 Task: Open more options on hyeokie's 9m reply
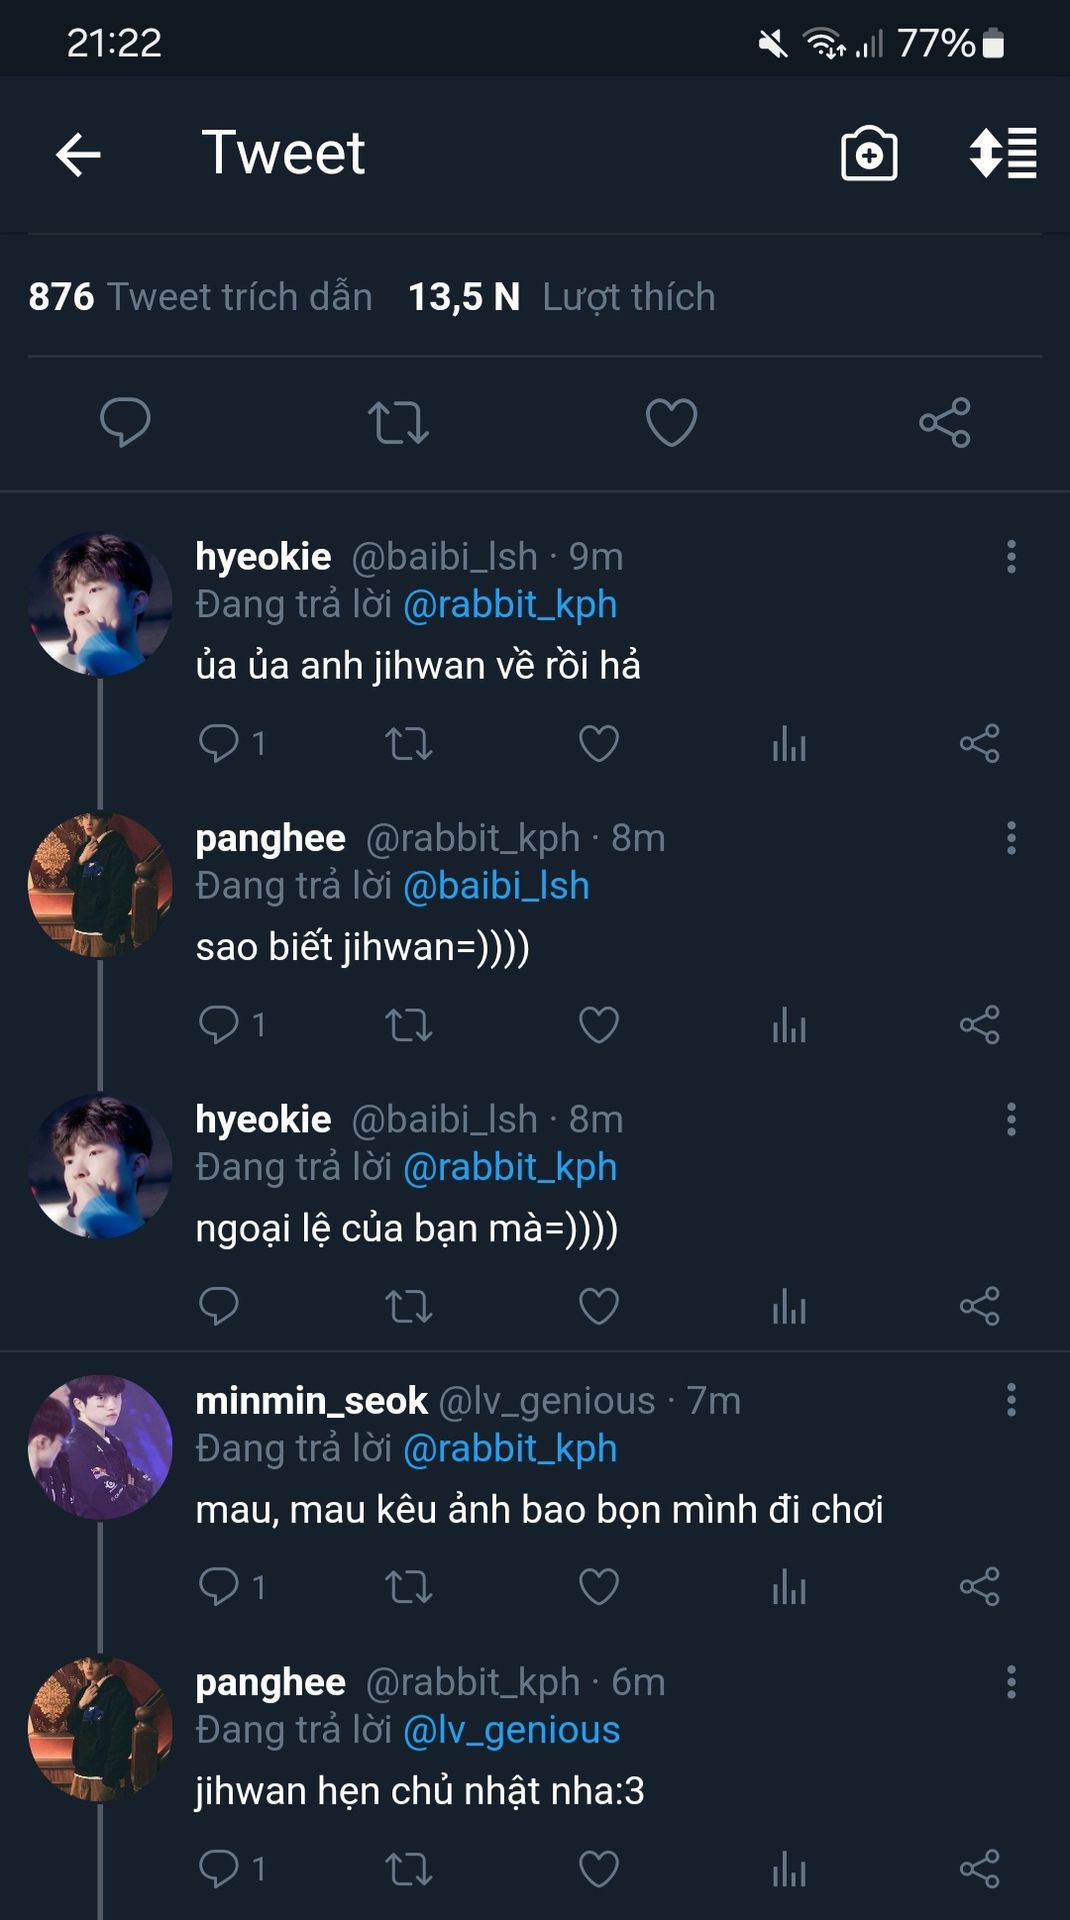pos(1011,557)
